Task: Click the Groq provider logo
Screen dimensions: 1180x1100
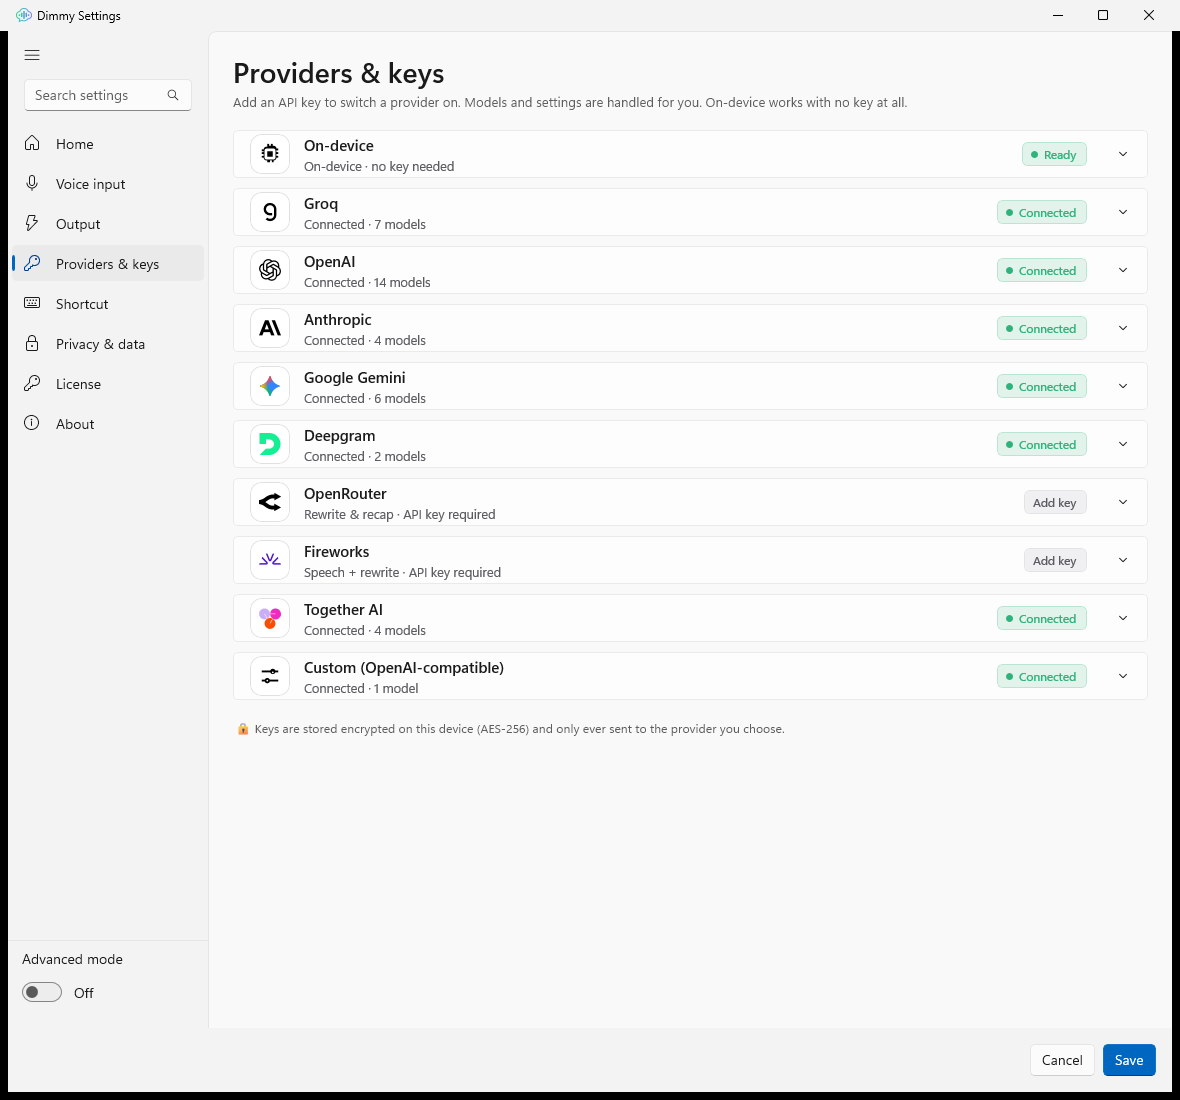Action: pos(270,212)
